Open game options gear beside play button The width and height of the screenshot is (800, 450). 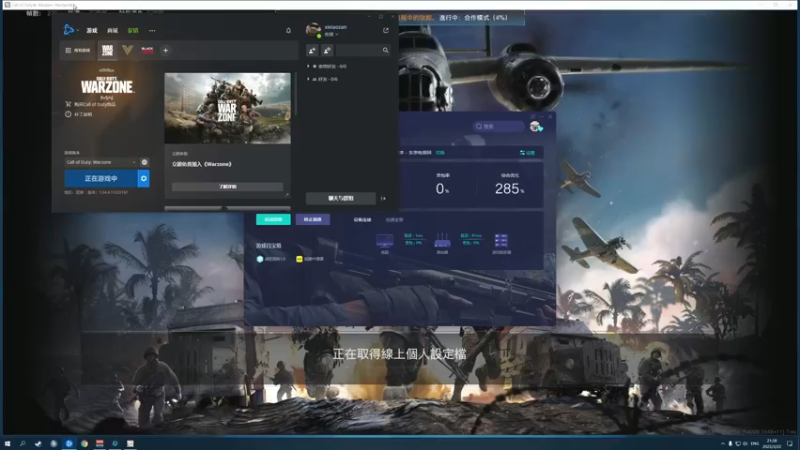click(x=144, y=179)
